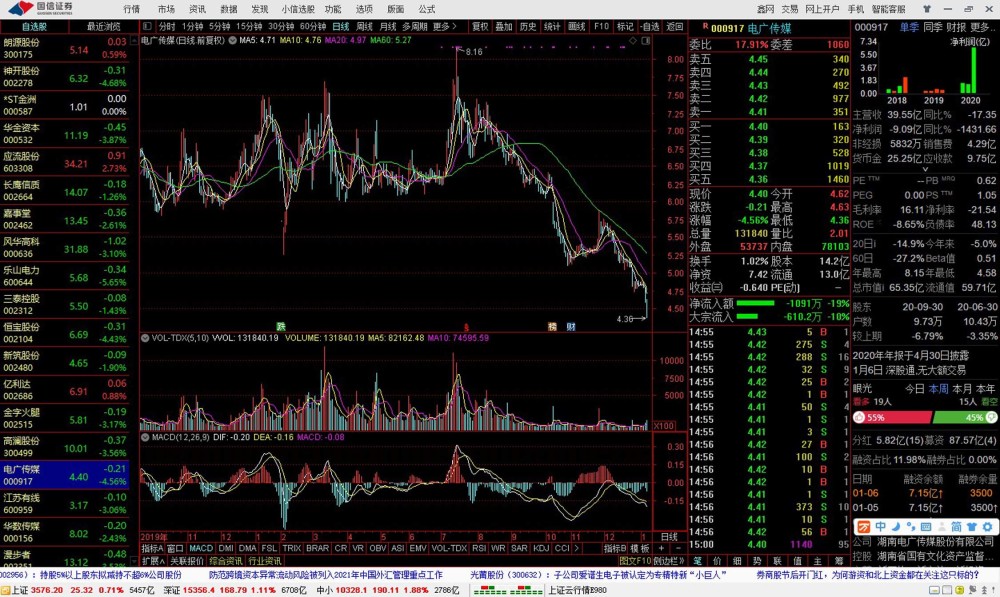Switch chart to 周线 weekly period
The image size is (1000, 597).
click(364, 26)
